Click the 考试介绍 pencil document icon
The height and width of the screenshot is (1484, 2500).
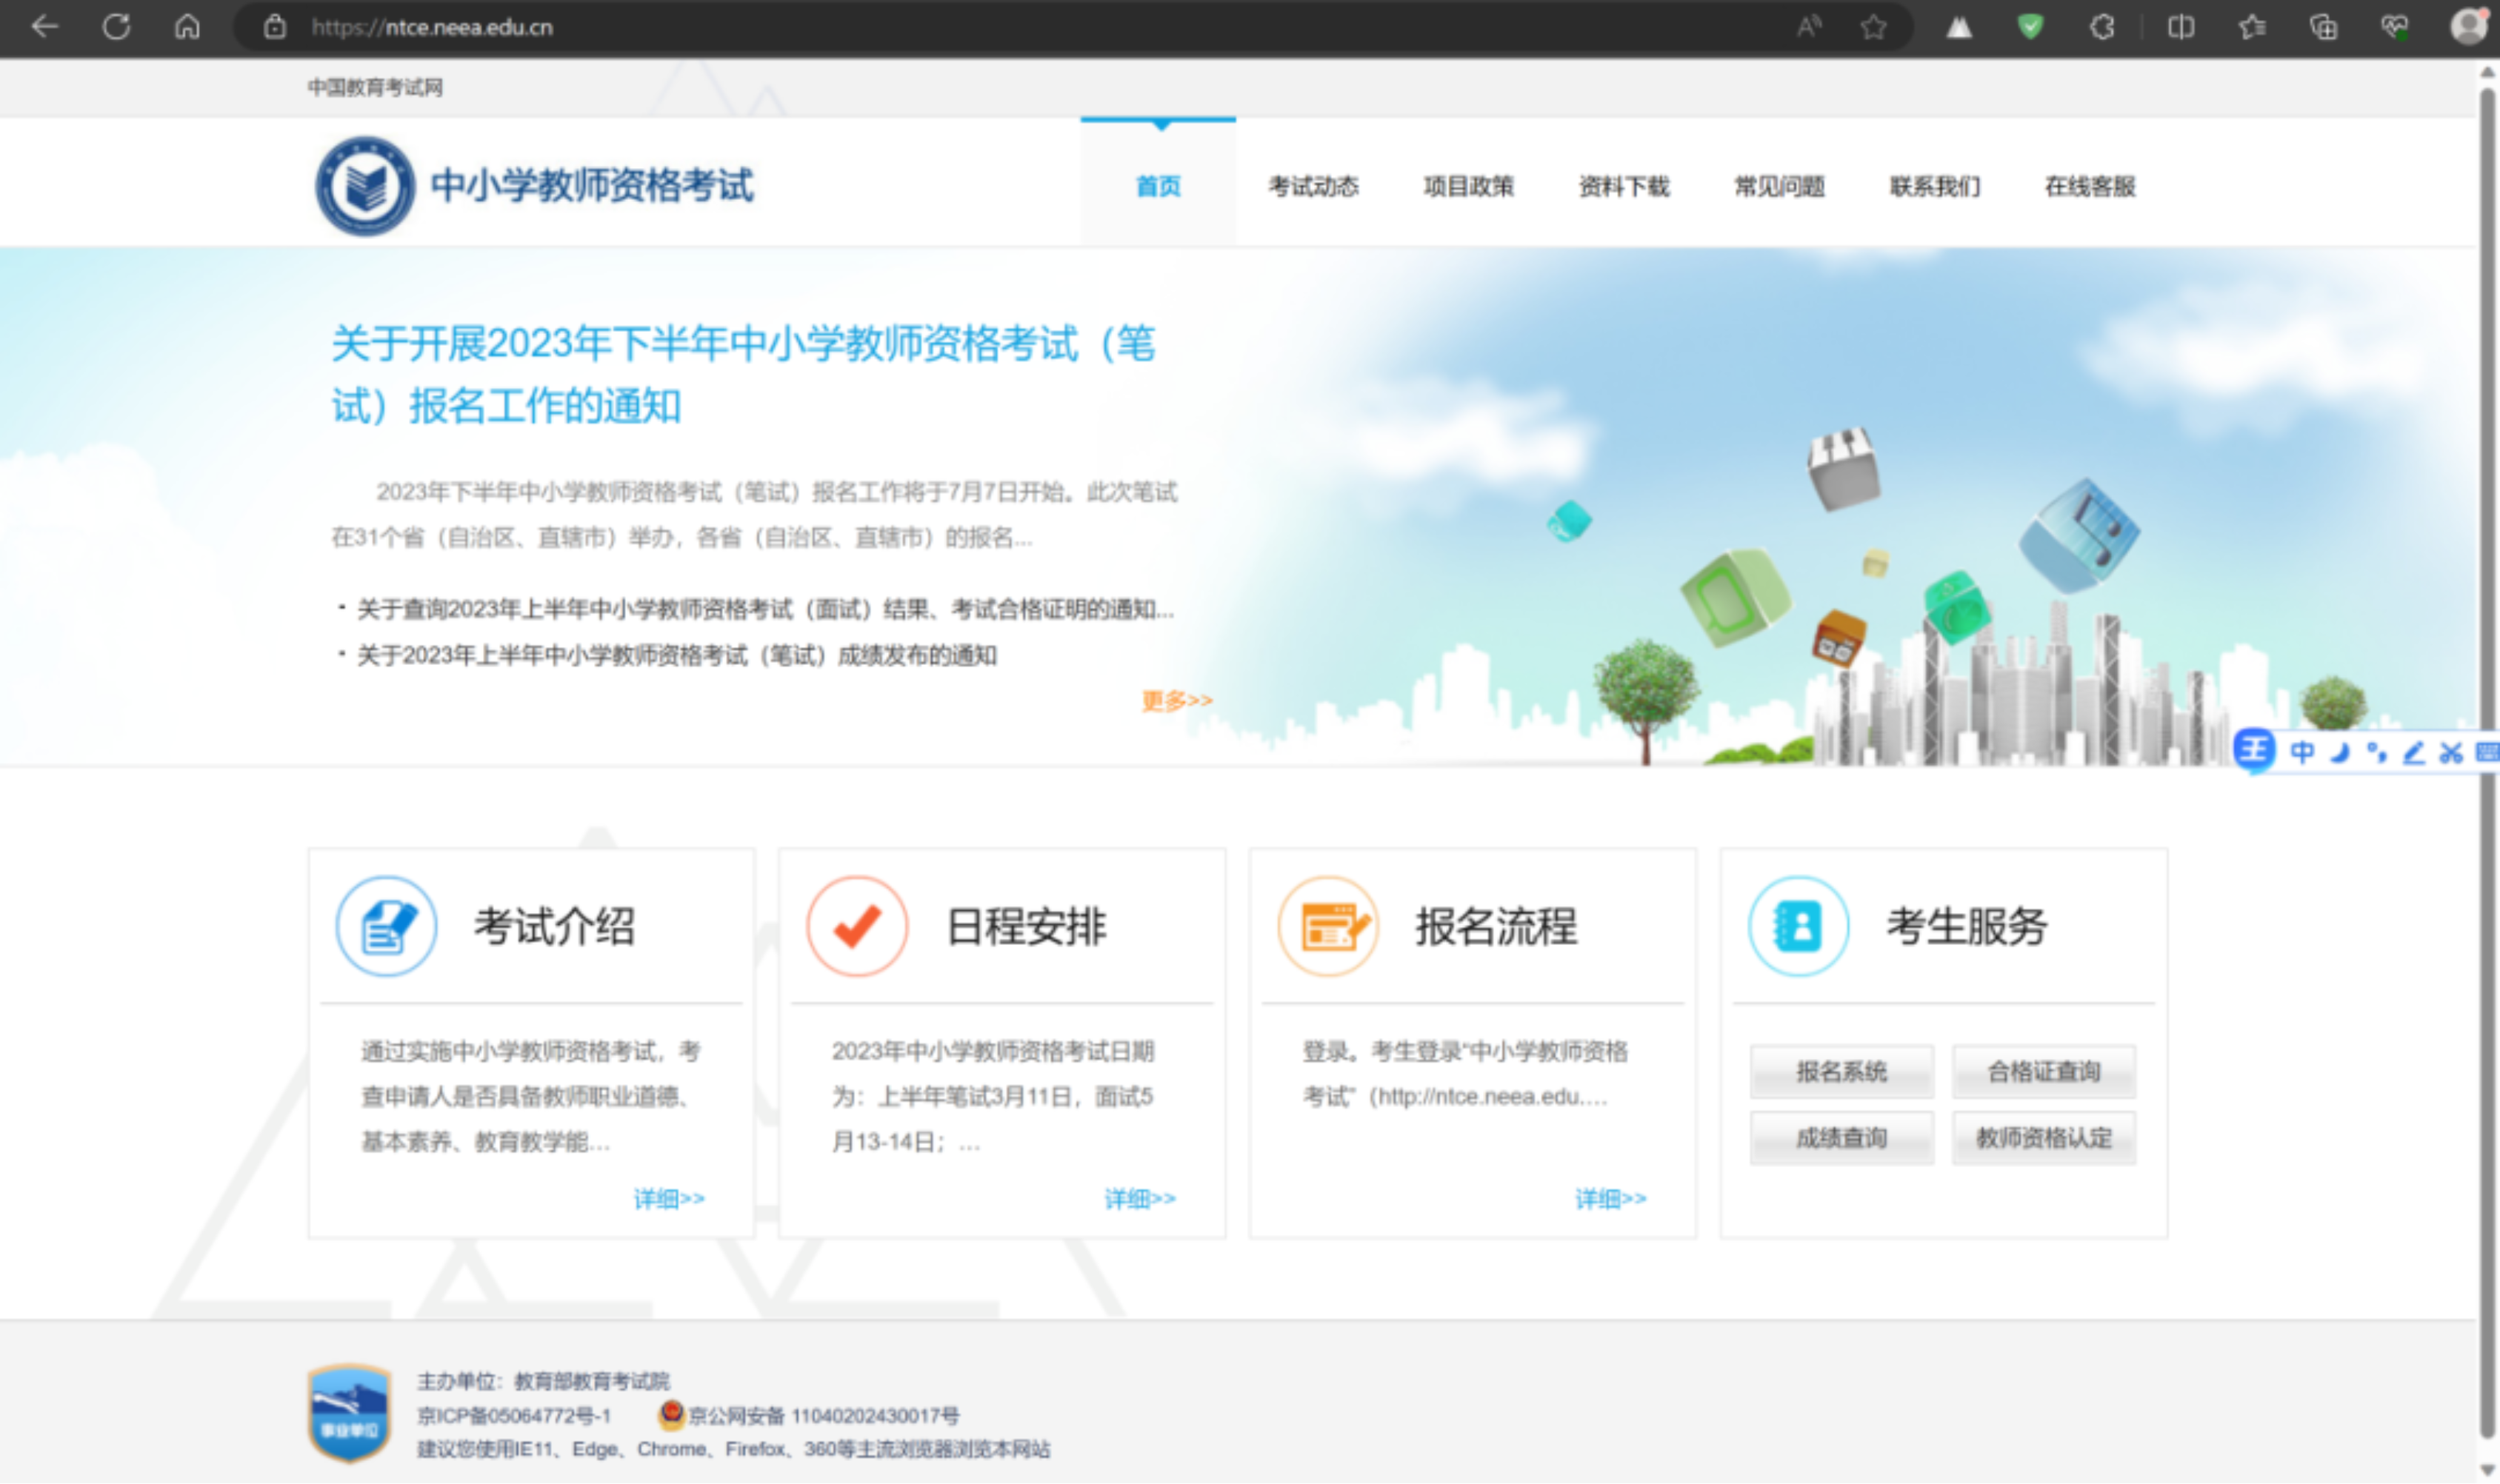[x=386, y=926]
